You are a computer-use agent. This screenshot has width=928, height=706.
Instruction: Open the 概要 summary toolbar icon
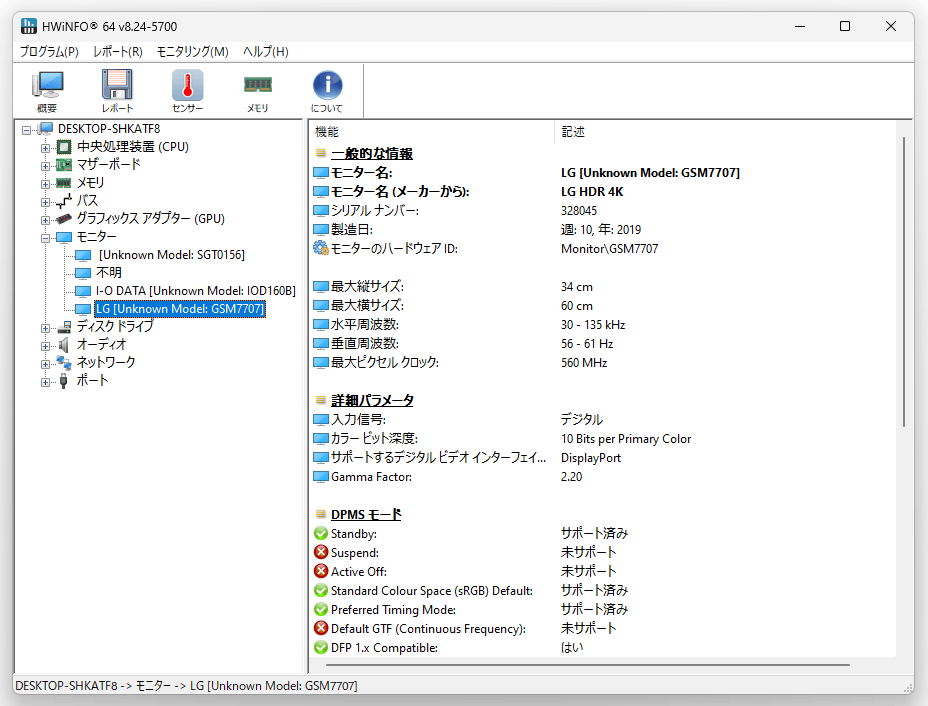click(x=47, y=91)
